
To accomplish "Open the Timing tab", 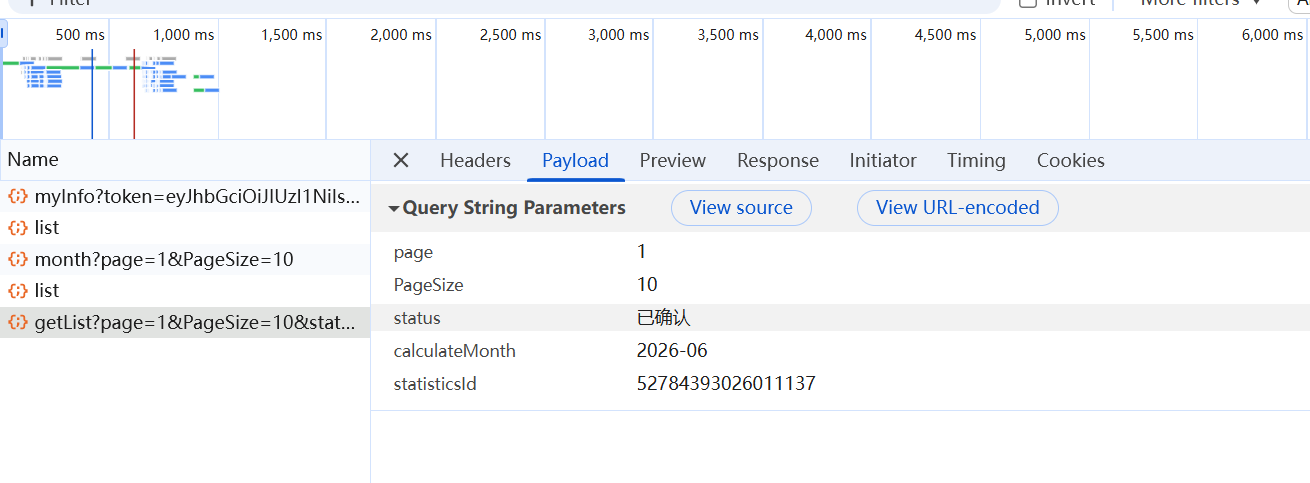I will click(x=976, y=160).
